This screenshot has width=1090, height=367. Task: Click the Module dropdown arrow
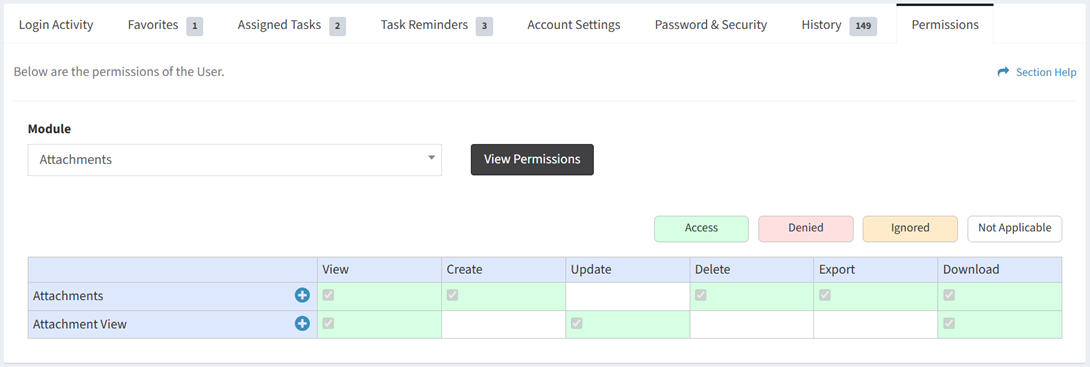point(432,157)
